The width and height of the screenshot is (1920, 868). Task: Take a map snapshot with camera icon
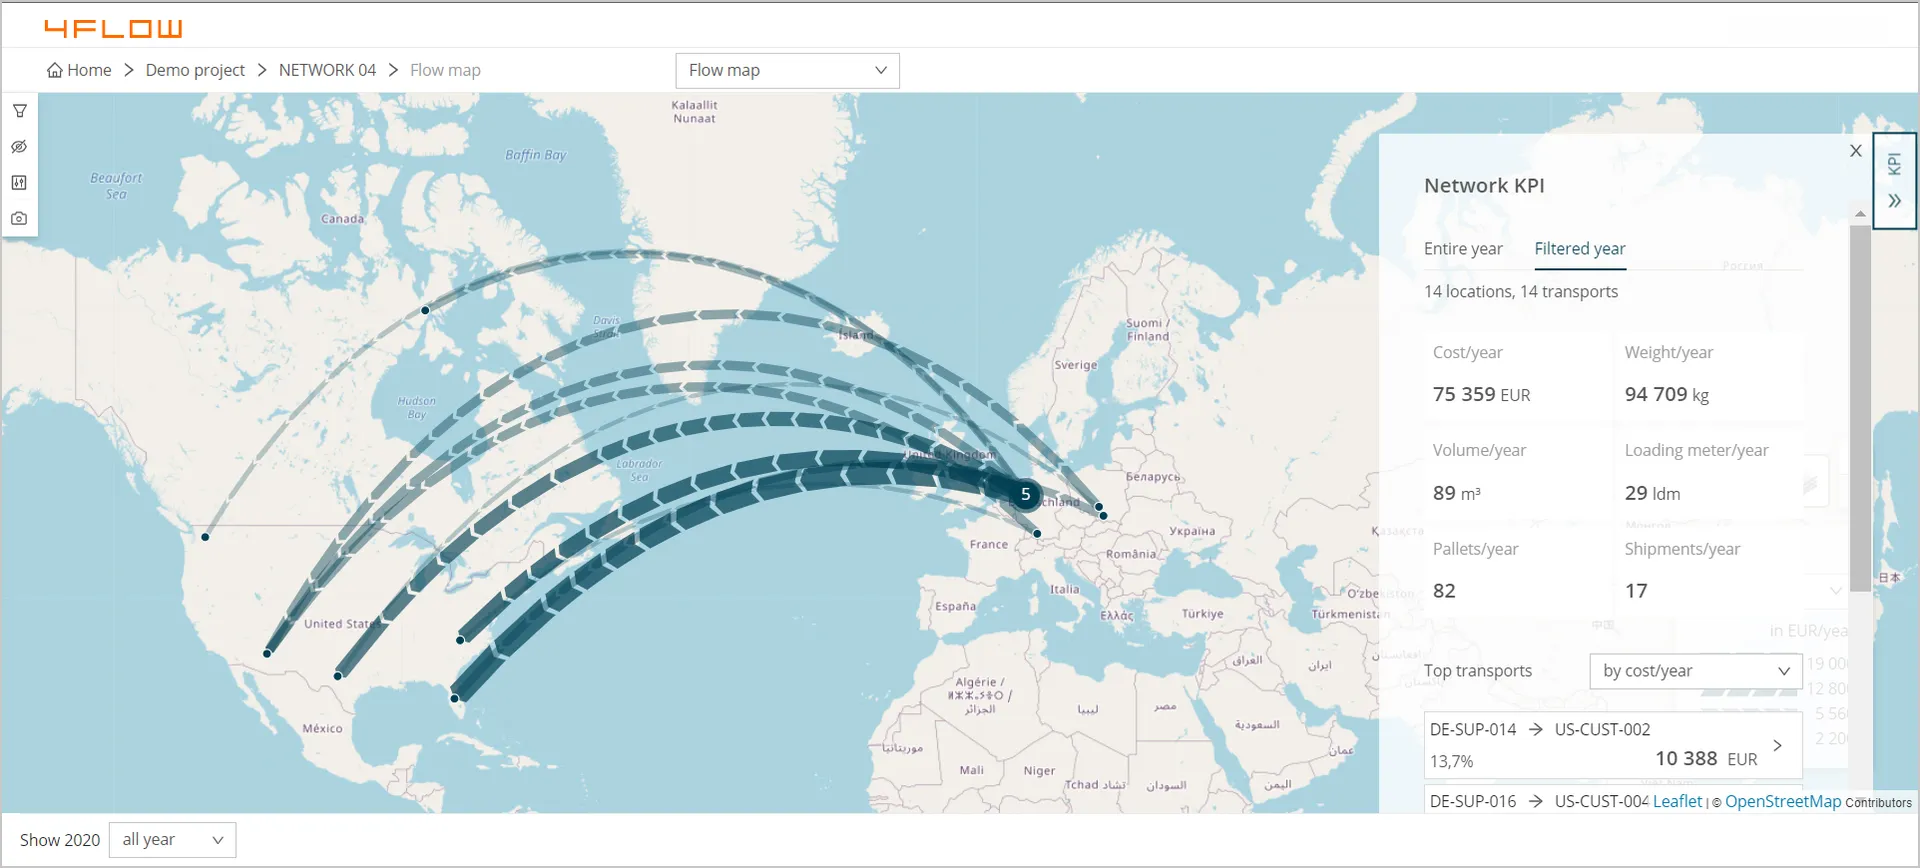(x=19, y=218)
